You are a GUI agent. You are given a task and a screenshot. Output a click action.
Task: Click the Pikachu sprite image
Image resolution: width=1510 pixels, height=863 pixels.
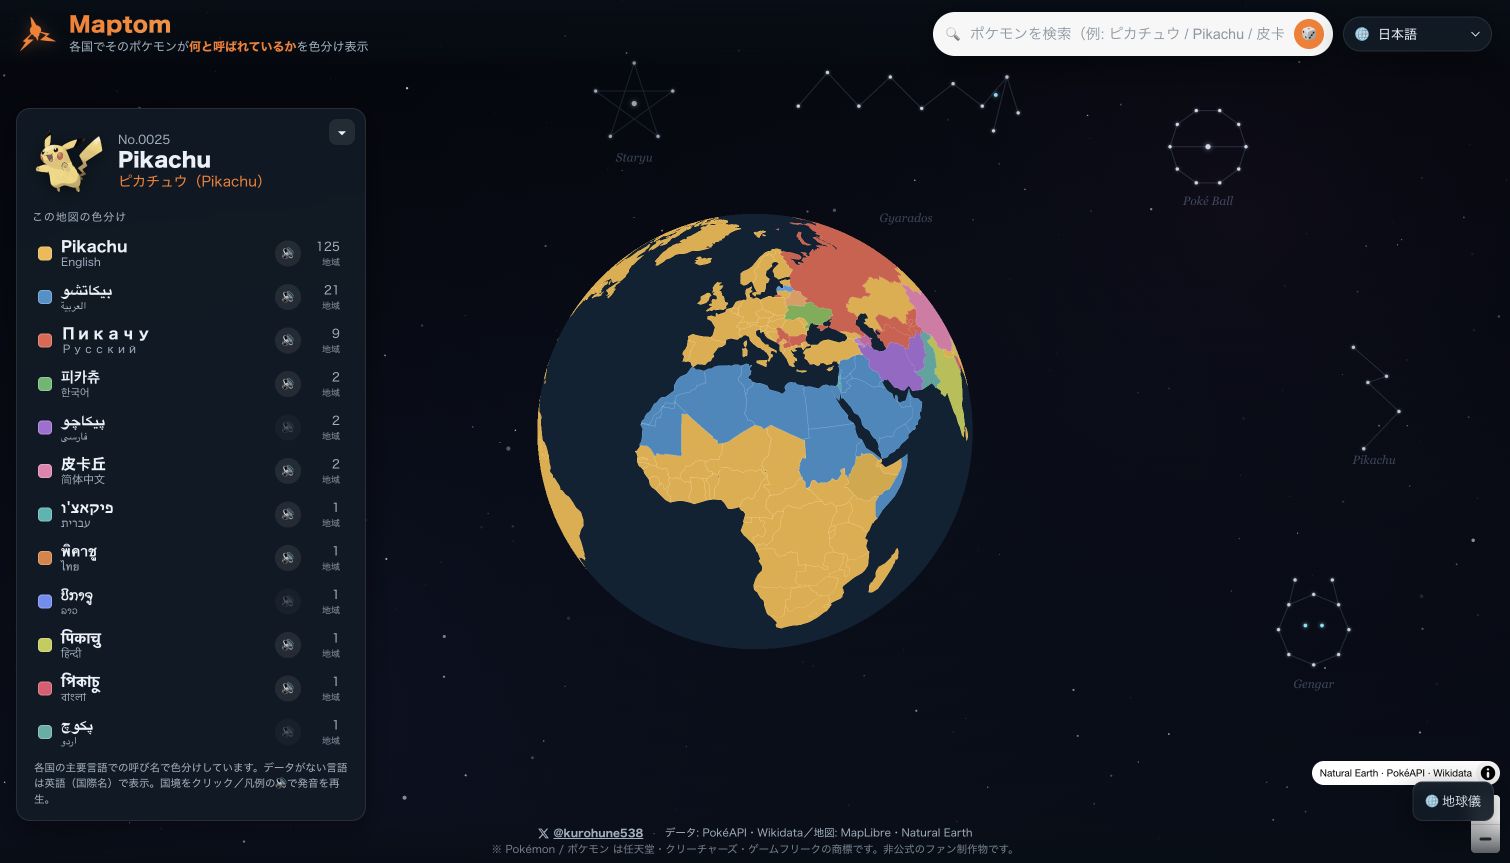point(69,161)
